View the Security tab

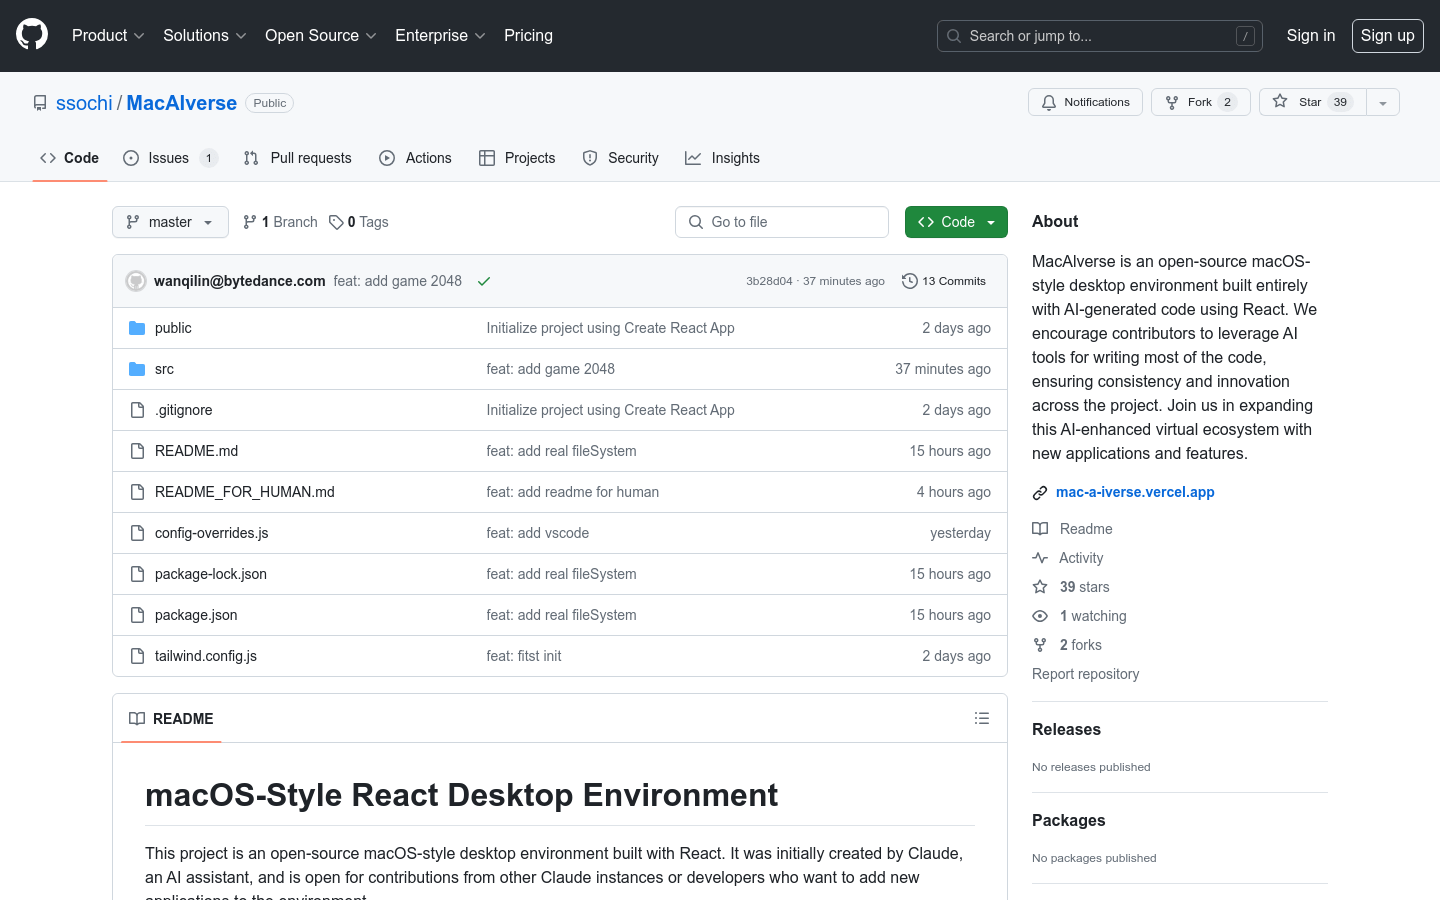620,158
